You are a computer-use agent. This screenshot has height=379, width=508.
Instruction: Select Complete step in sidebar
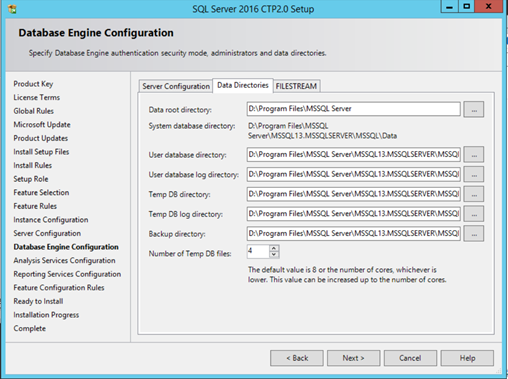point(30,328)
